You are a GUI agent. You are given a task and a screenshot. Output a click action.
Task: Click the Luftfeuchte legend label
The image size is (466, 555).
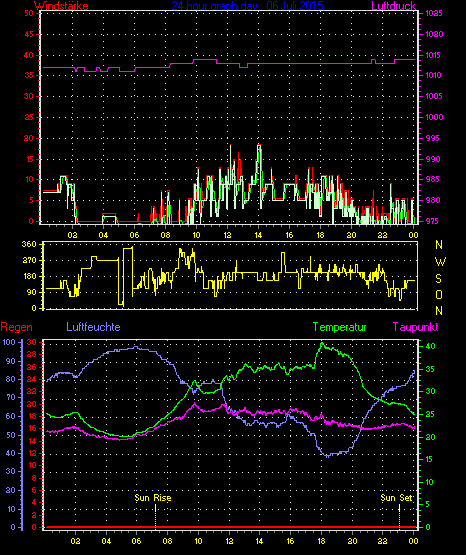pyautogui.click(x=93, y=327)
